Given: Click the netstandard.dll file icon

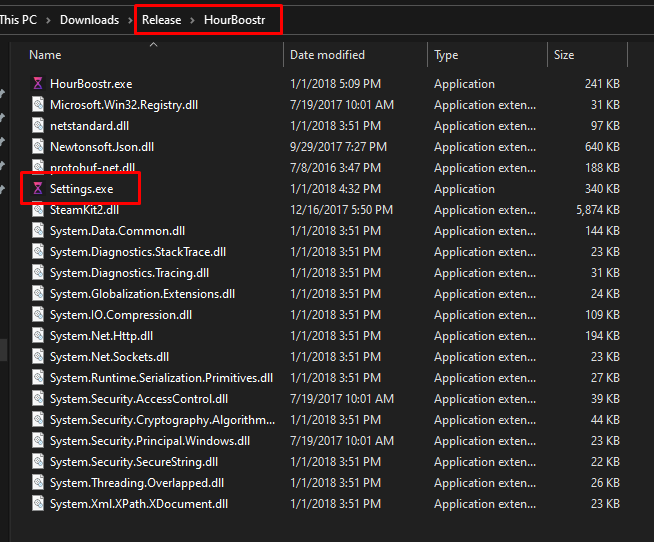Looking at the screenshot, I should (x=38, y=126).
